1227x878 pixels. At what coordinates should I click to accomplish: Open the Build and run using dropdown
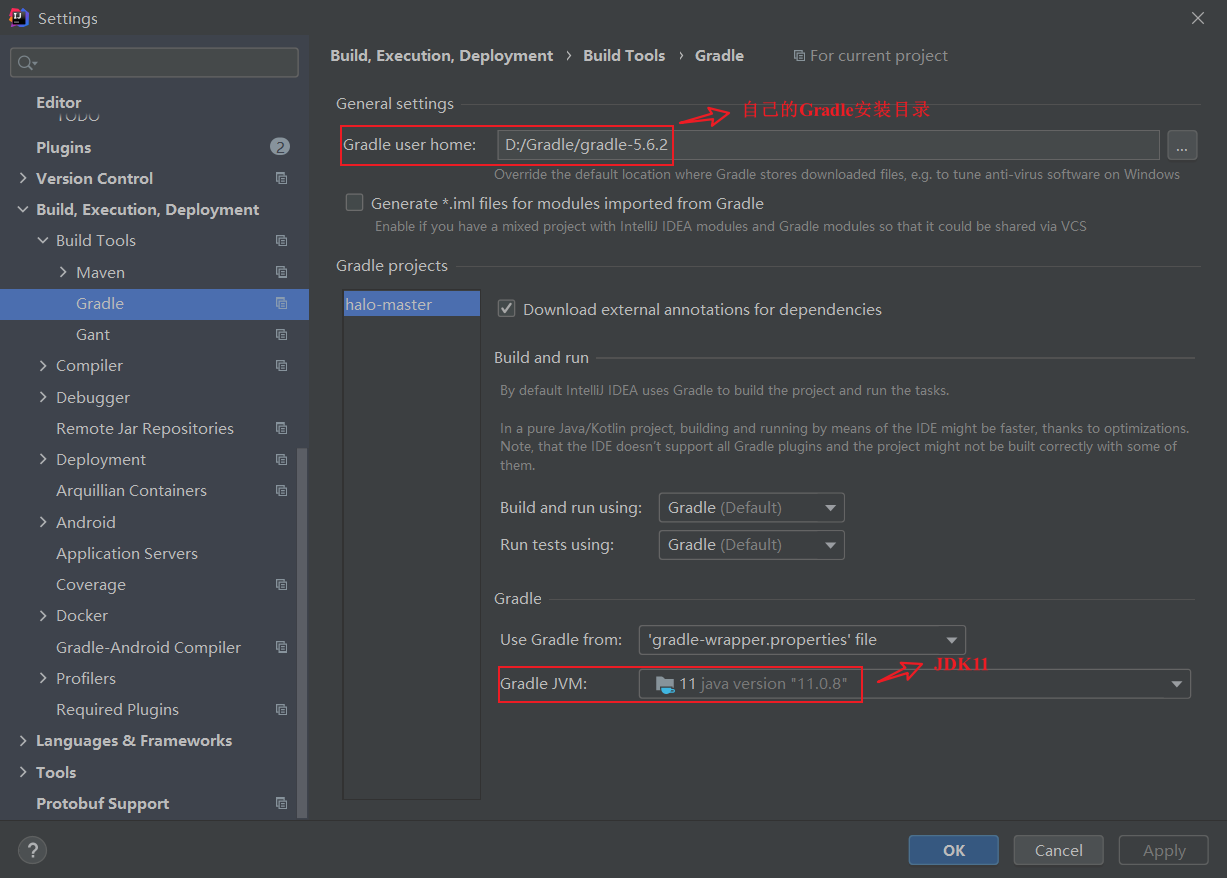[751, 508]
